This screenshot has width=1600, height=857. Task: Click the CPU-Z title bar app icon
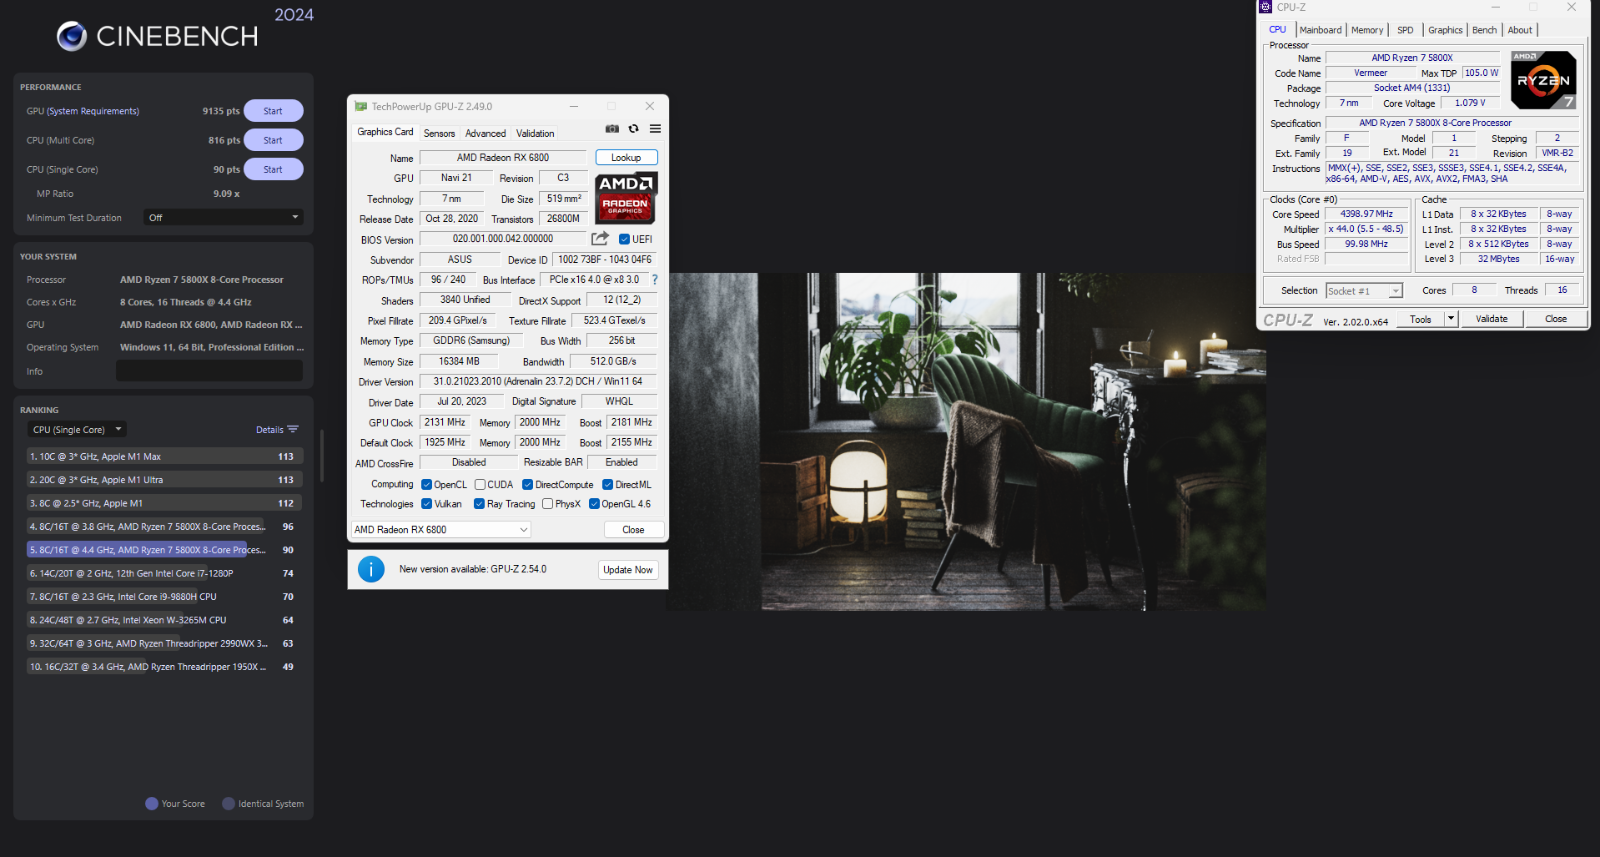point(1265,7)
